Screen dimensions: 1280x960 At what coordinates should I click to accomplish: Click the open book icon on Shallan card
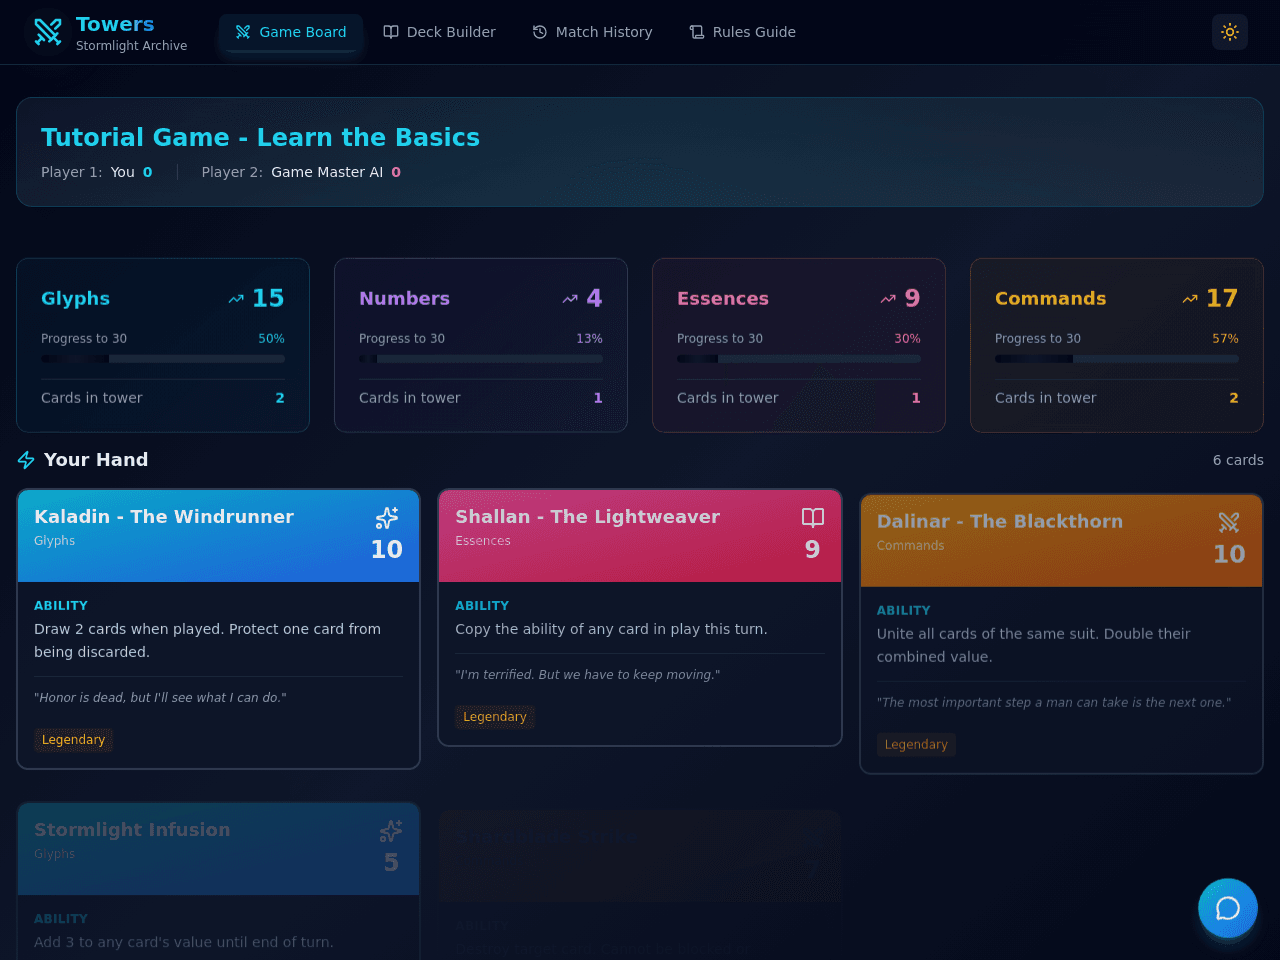pos(813,517)
